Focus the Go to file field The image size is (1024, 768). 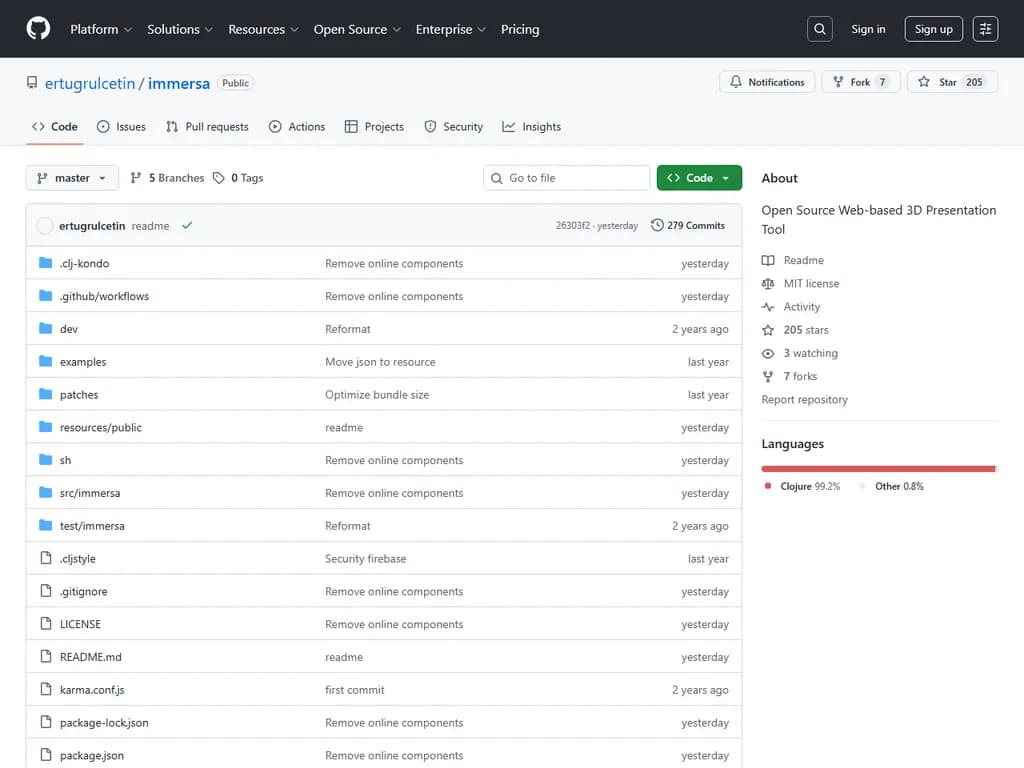pyautogui.click(x=567, y=178)
